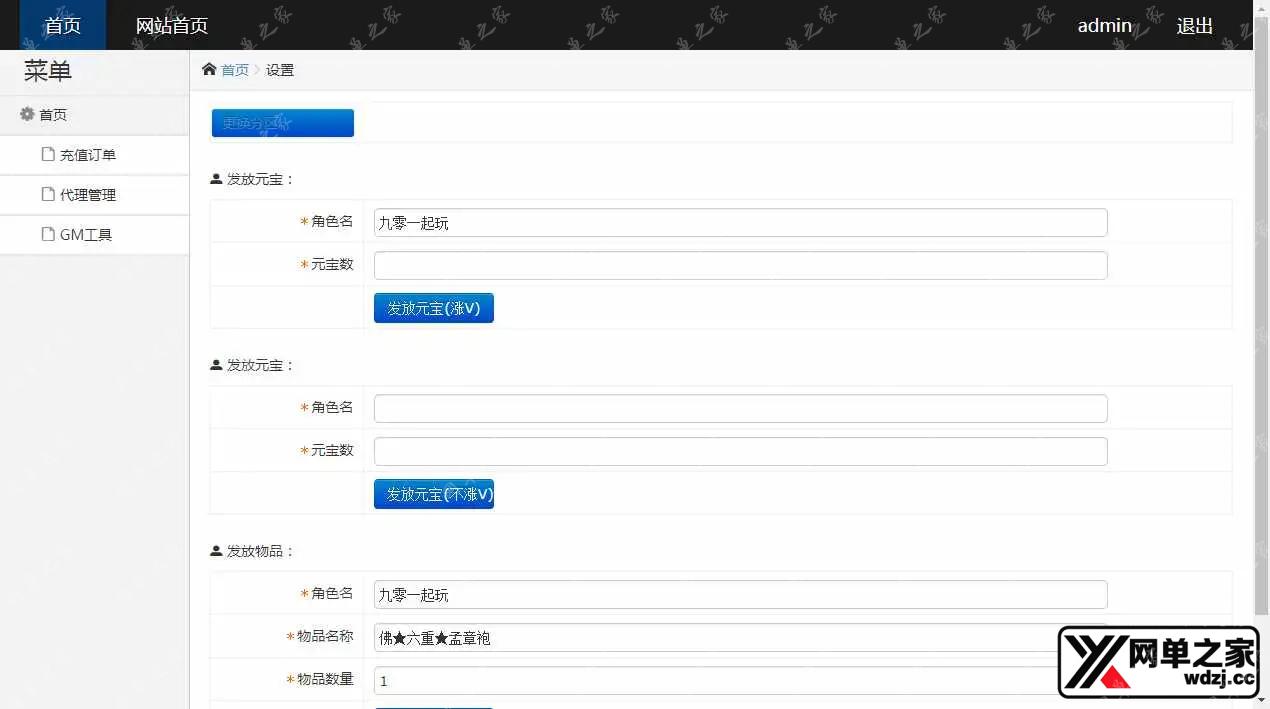Click the 网单之家 logo
Image resolution: width=1270 pixels, height=709 pixels.
[1157, 662]
